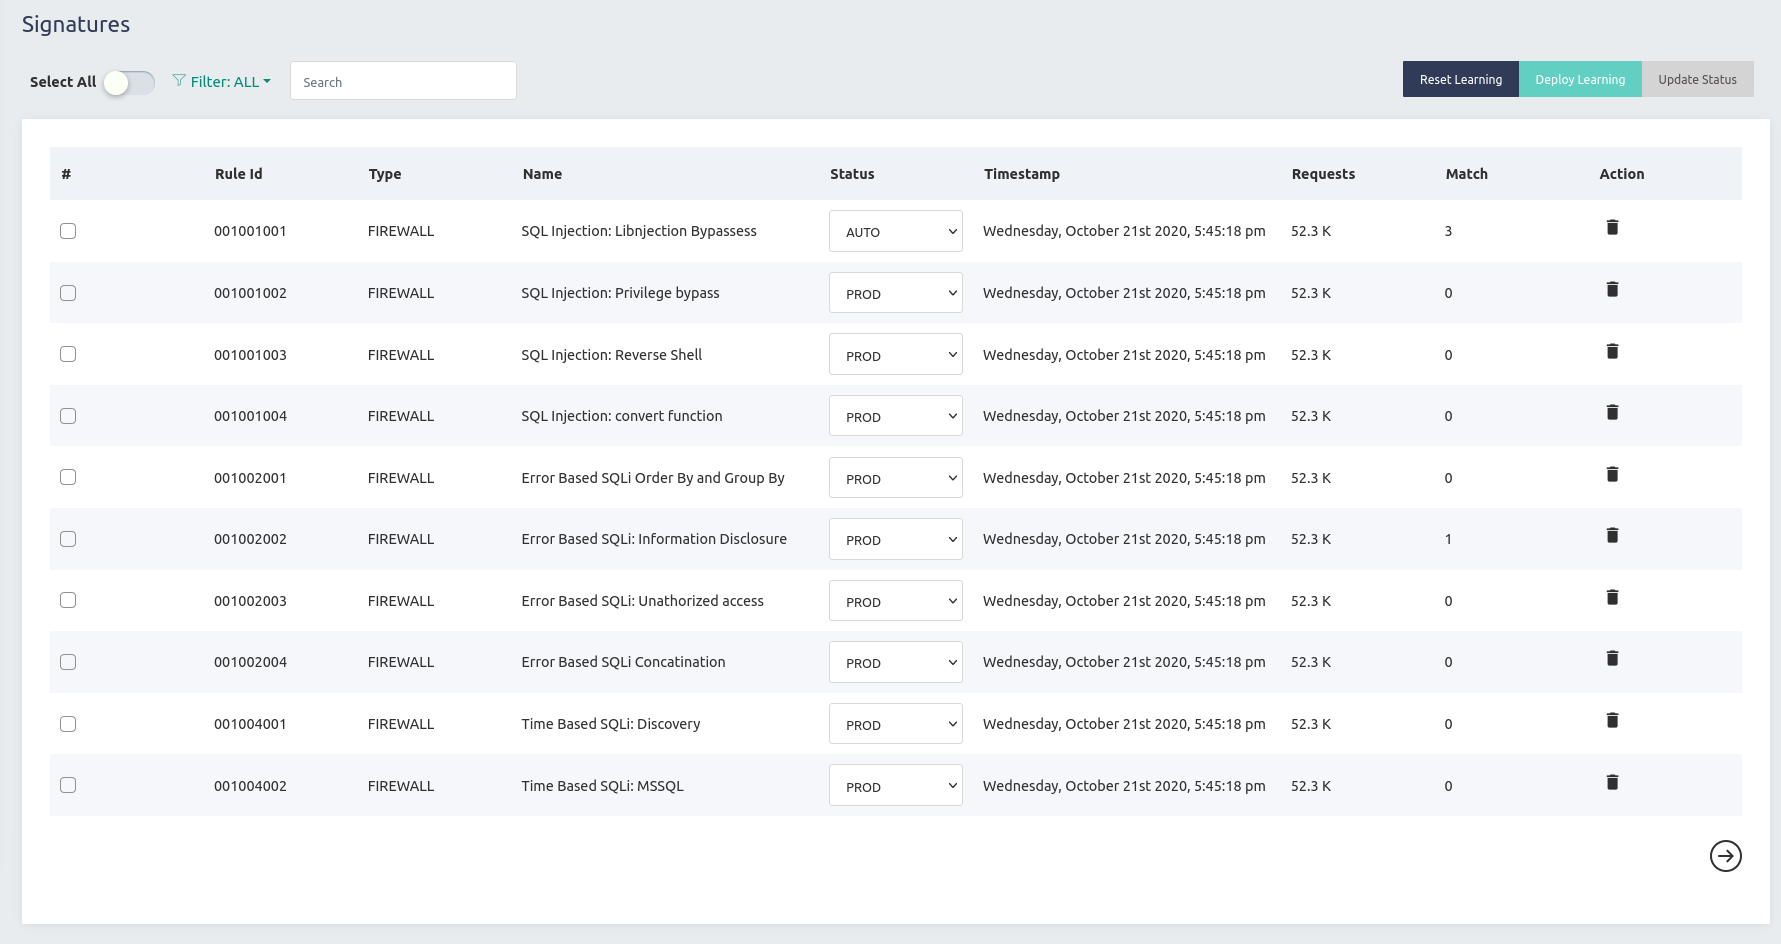Remove Error Based SQLi Concatination rule
1781x944 pixels.
1612,658
